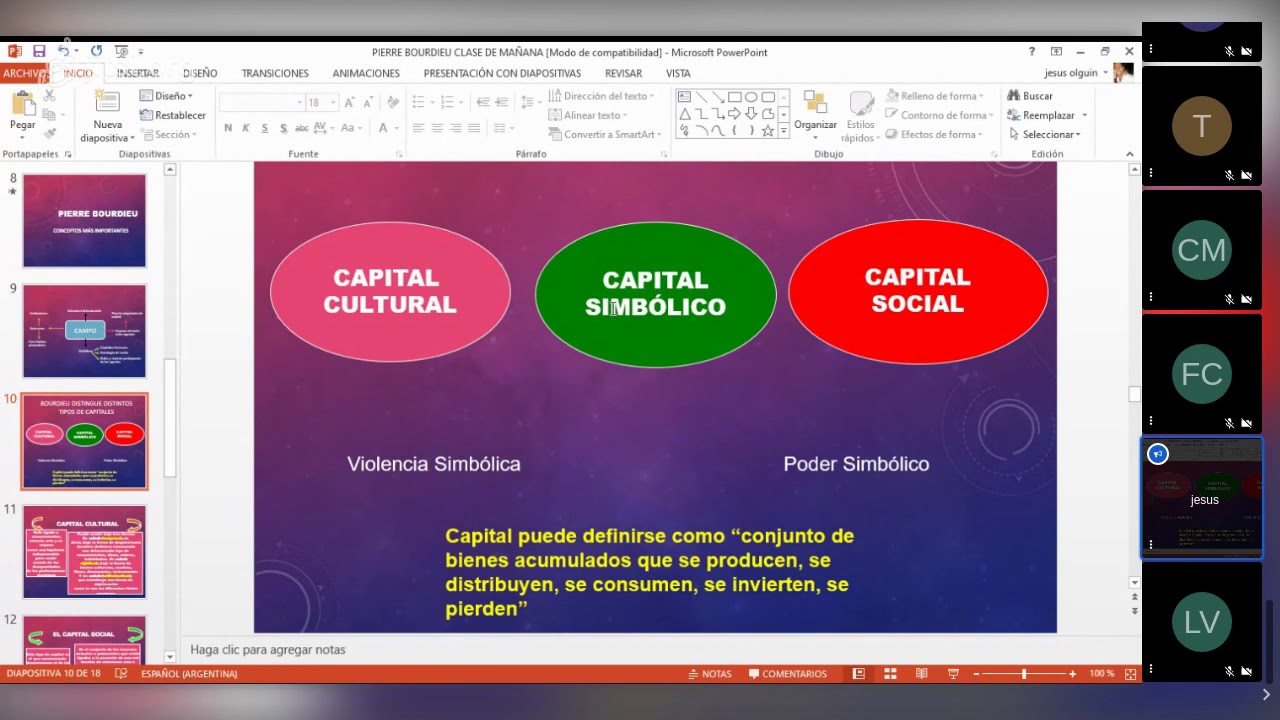Toggle text shadow
This screenshot has height=720, width=1280.
(283, 128)
